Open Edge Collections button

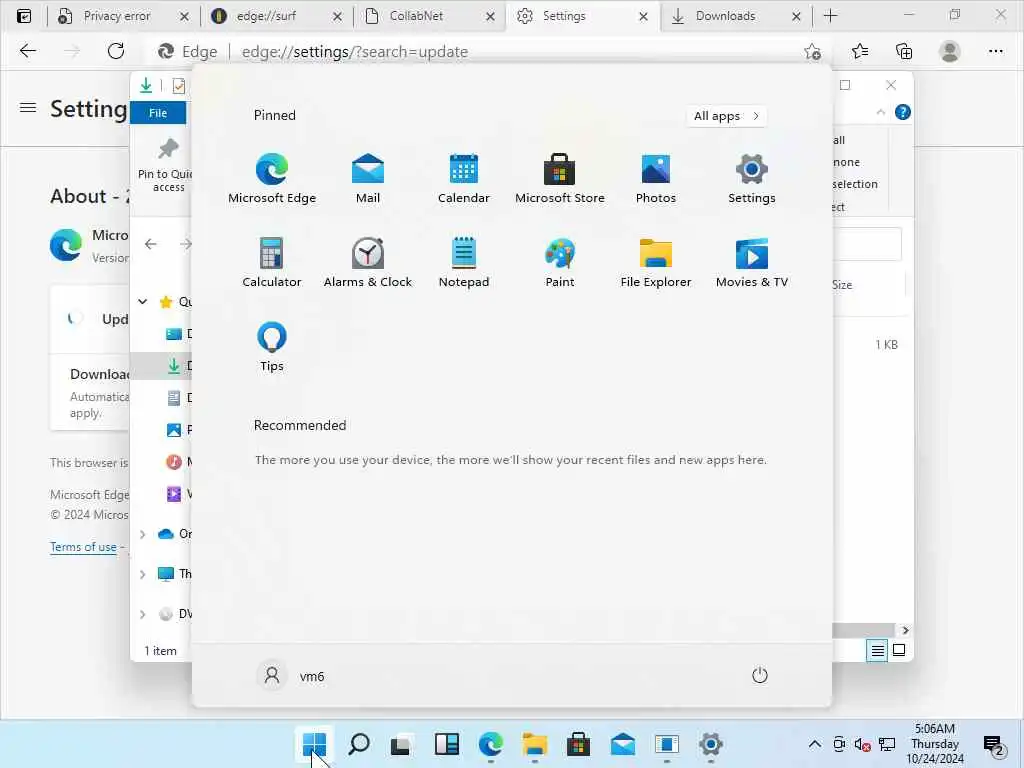(x=904, y=51)
